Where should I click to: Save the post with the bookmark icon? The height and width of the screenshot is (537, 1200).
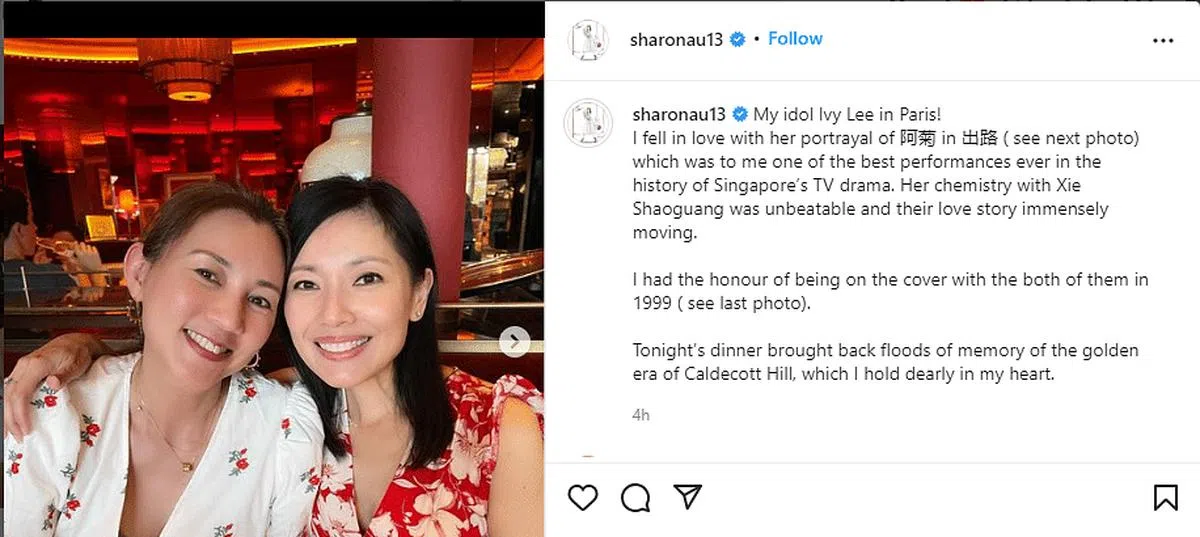(1165, 497)
